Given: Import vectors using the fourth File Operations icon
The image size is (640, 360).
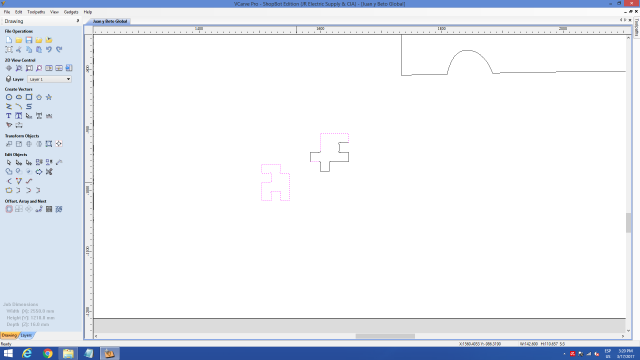Looking at the screenshot, I should (39, 40).
